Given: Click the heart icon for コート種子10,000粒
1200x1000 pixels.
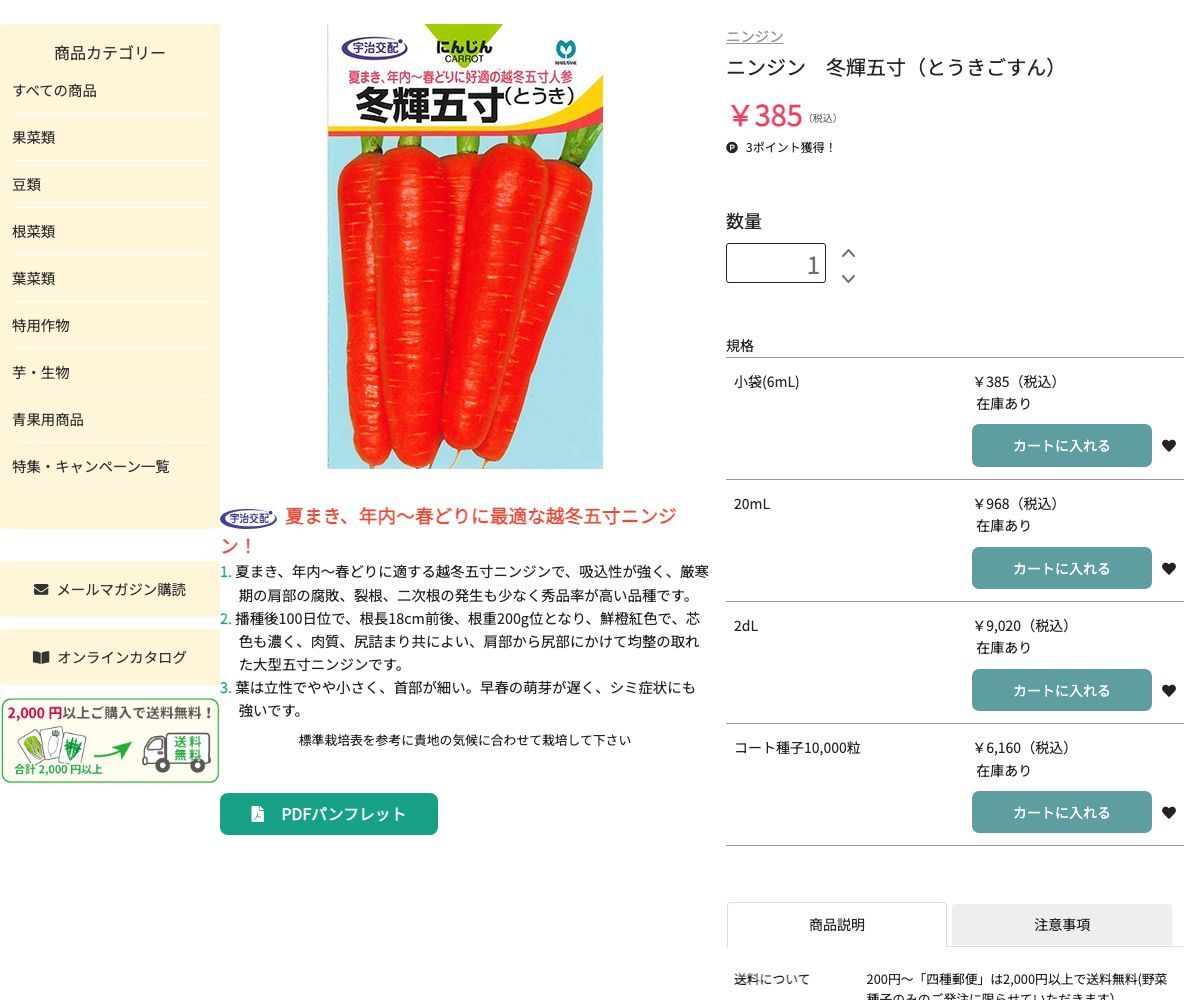Looking at the screenshot, I should 1169,812.
